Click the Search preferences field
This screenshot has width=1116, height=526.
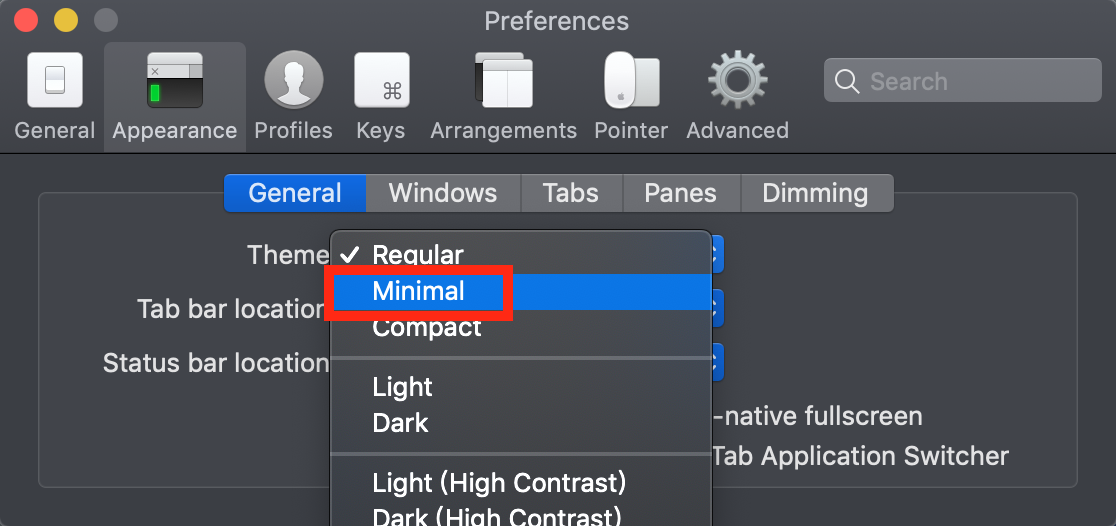tap(962, 80)
